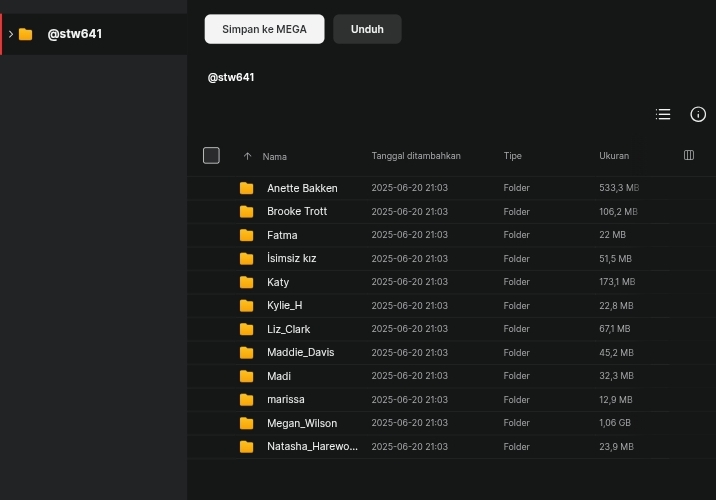This screenshot has height=500, width=716.
Task: Click marissa folder icon
Action: [x=247, y=400]
